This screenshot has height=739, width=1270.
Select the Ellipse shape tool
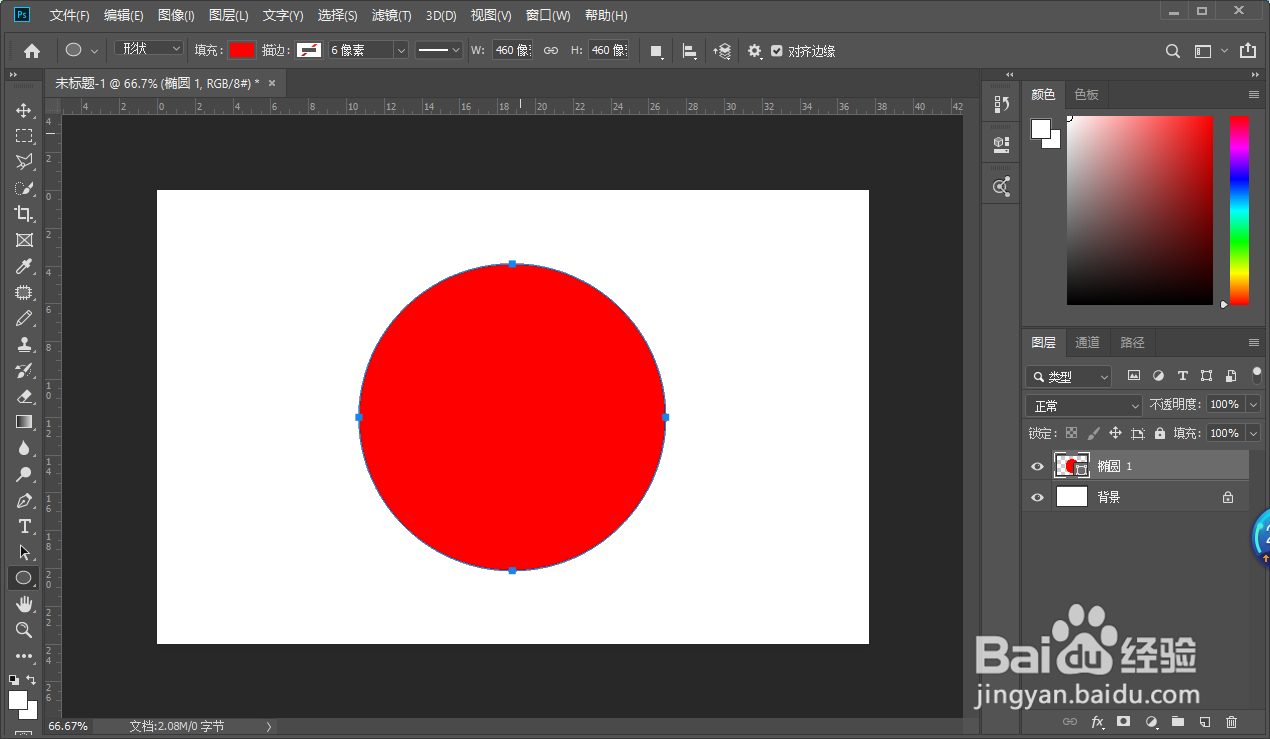tap(24, 578)
